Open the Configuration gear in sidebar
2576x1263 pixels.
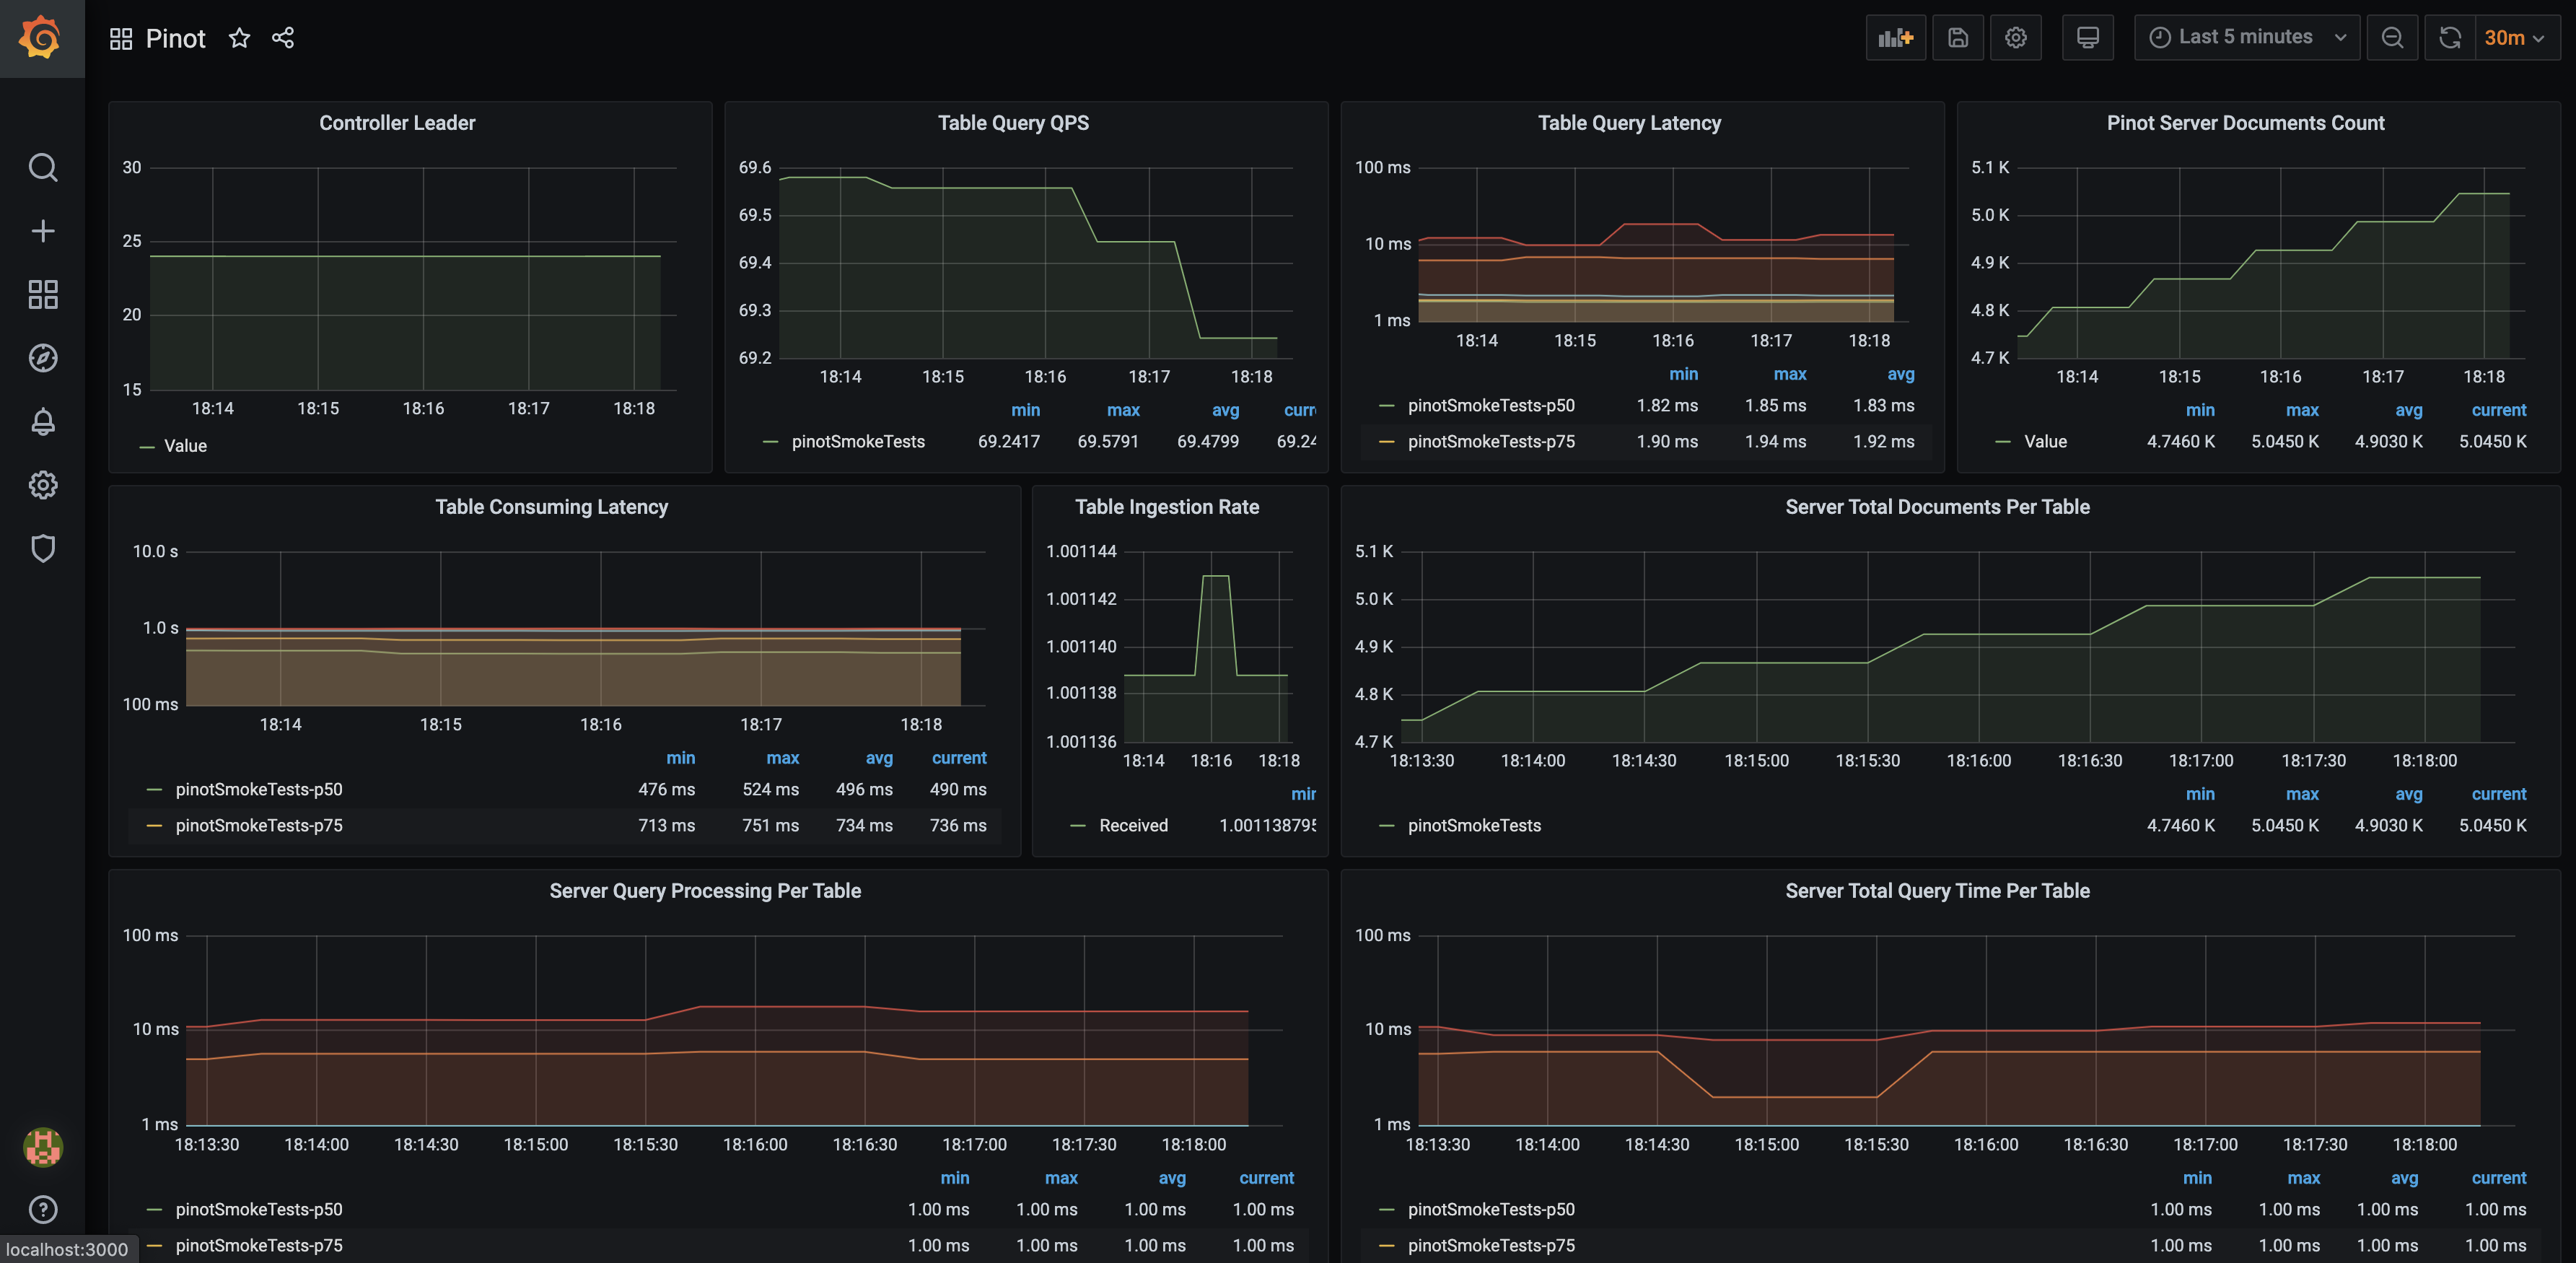(x=42, y=485)
